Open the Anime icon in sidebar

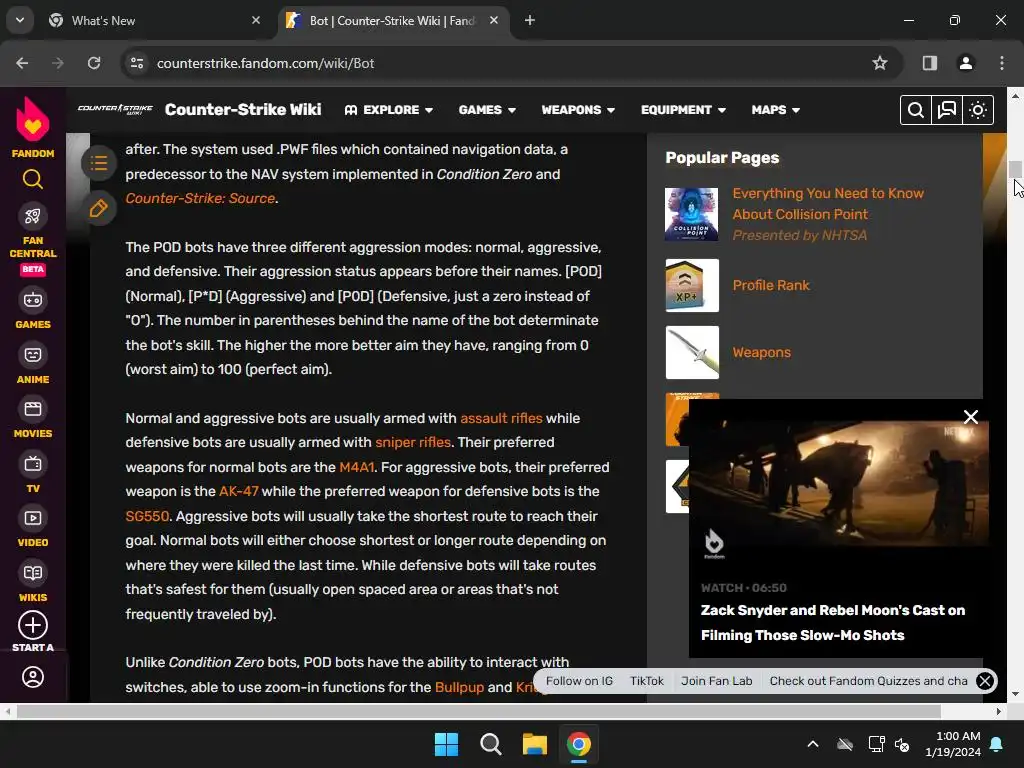(33, 355)
